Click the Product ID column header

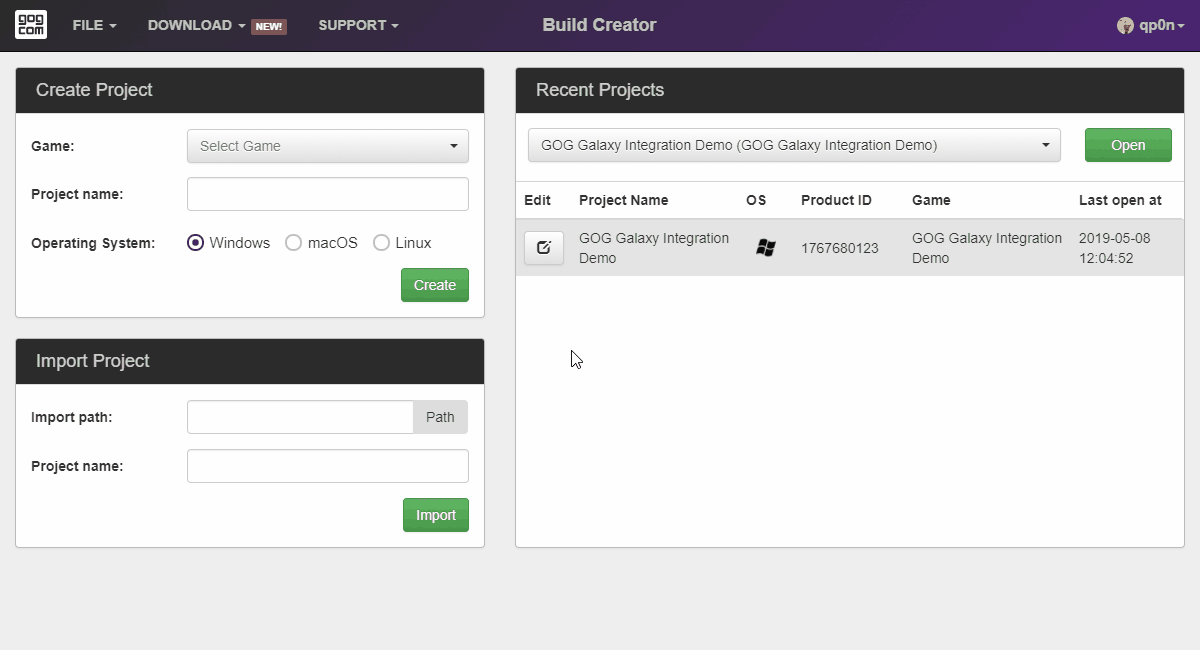[836, 200]
